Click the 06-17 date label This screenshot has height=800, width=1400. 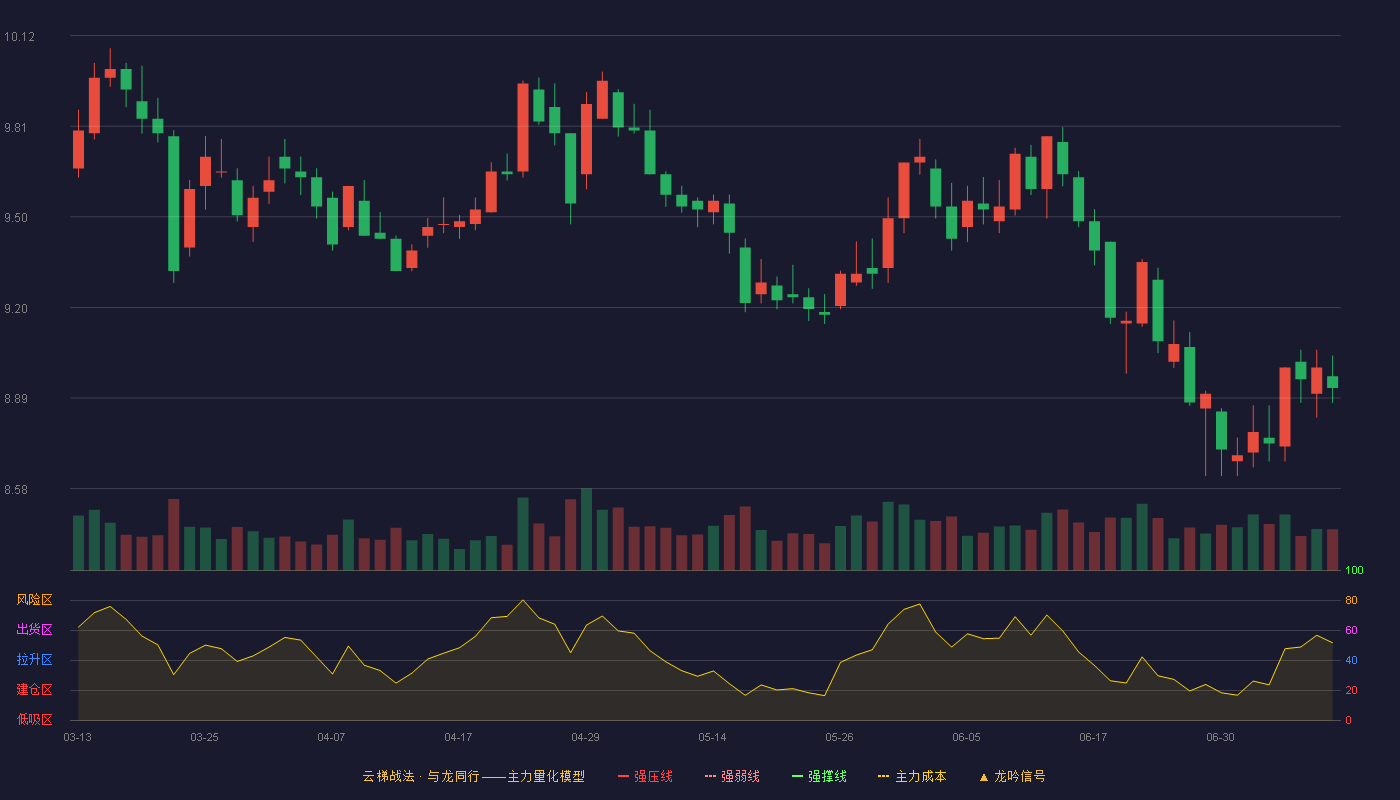pos(1093,737)
